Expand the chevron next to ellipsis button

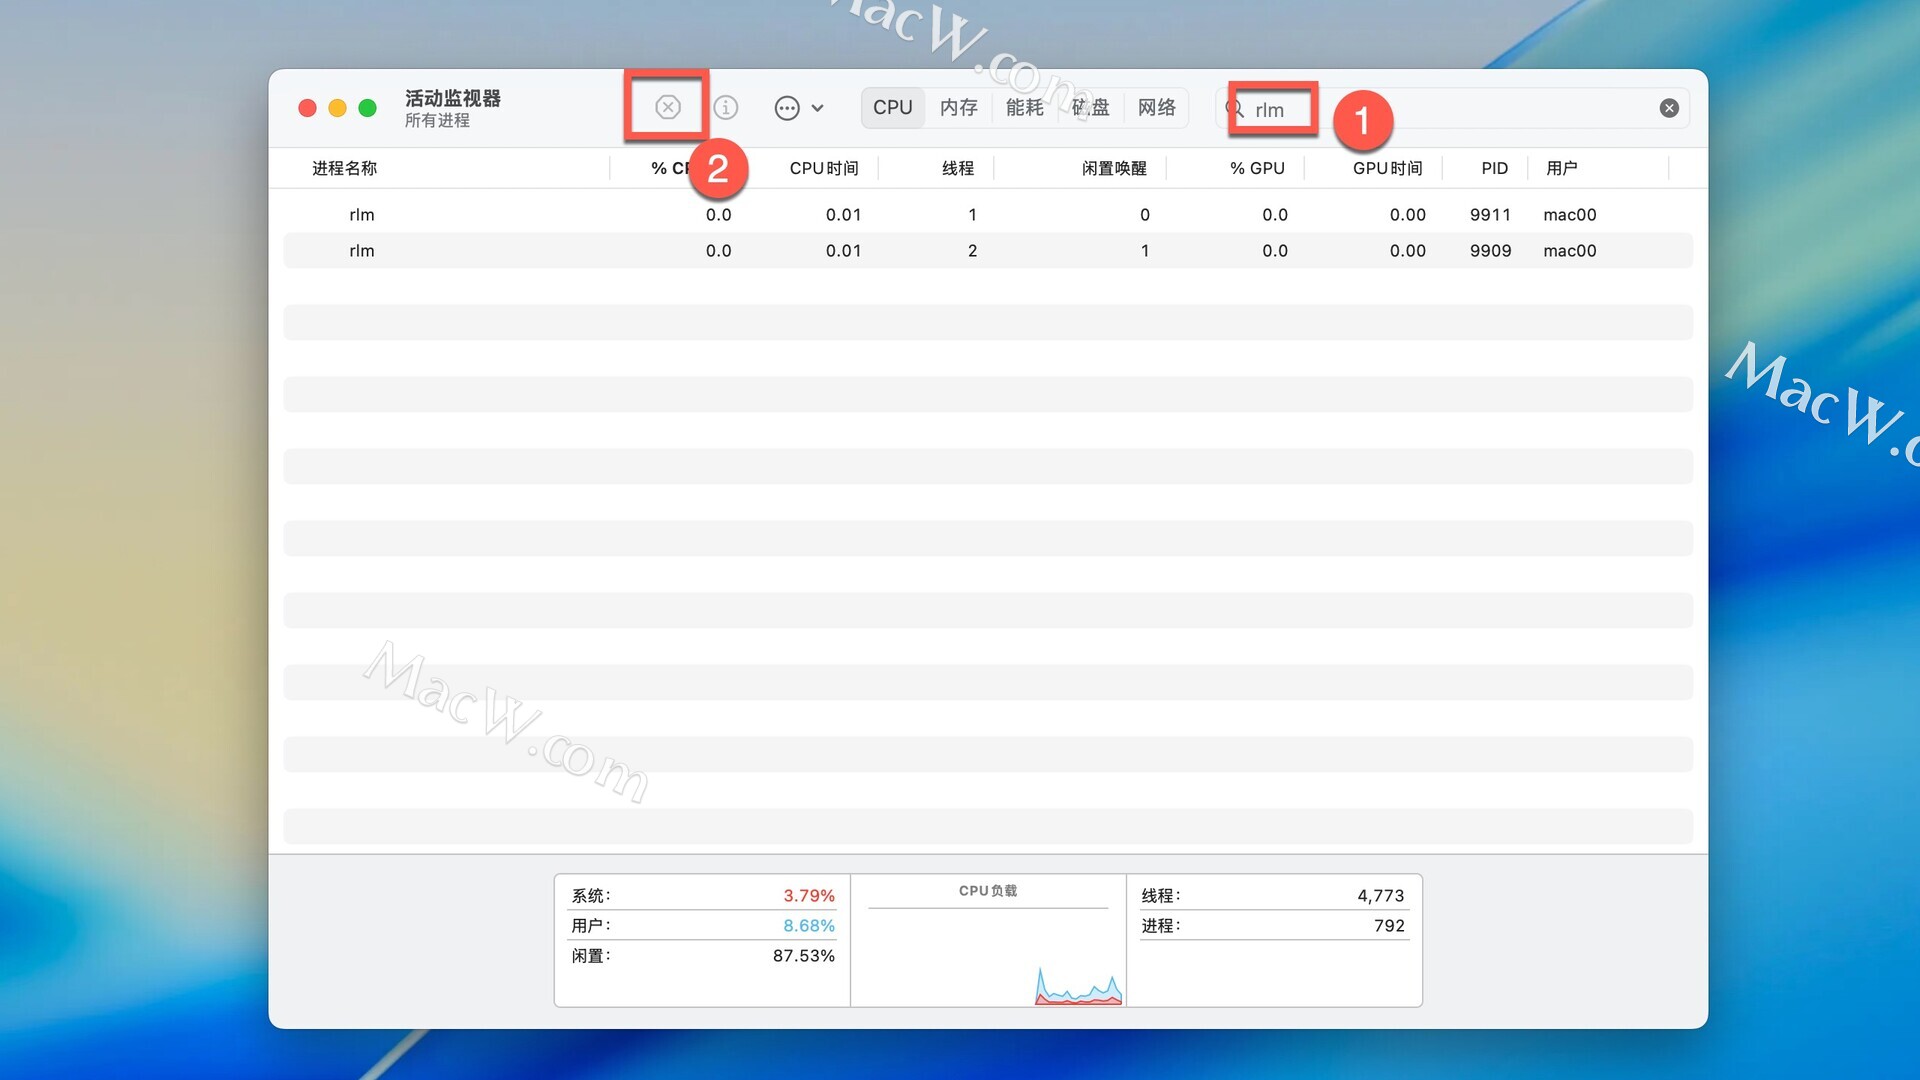pyautogui.click(x=818, y=108)
